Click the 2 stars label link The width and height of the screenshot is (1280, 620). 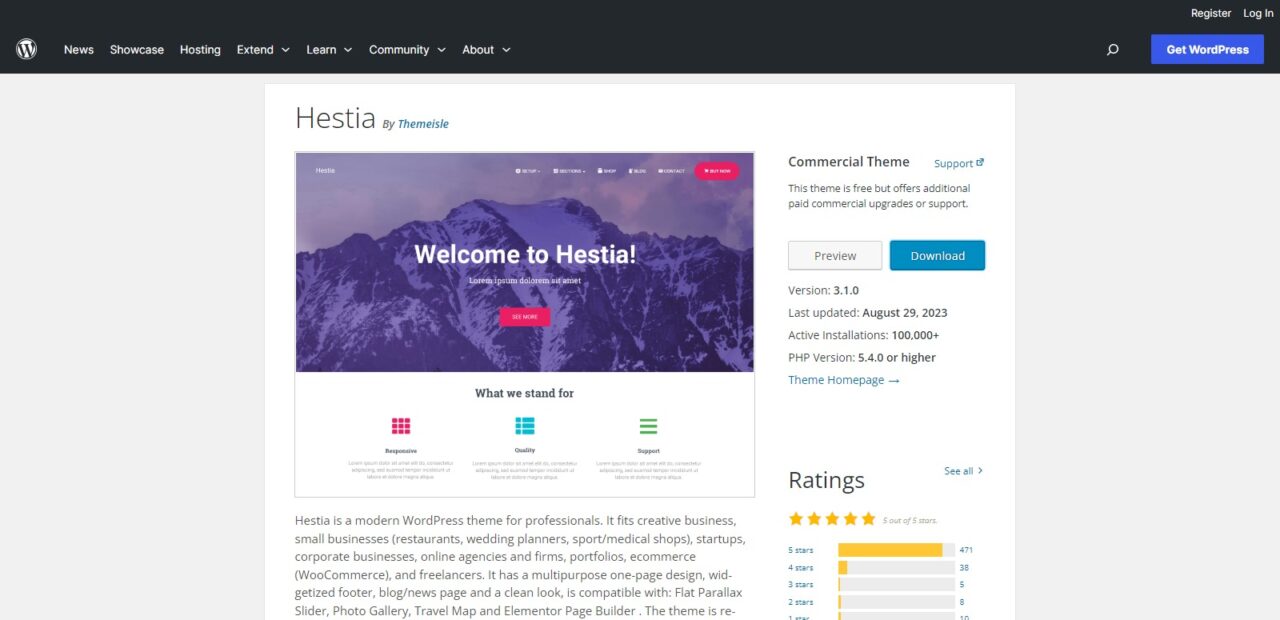coord(800,602)
